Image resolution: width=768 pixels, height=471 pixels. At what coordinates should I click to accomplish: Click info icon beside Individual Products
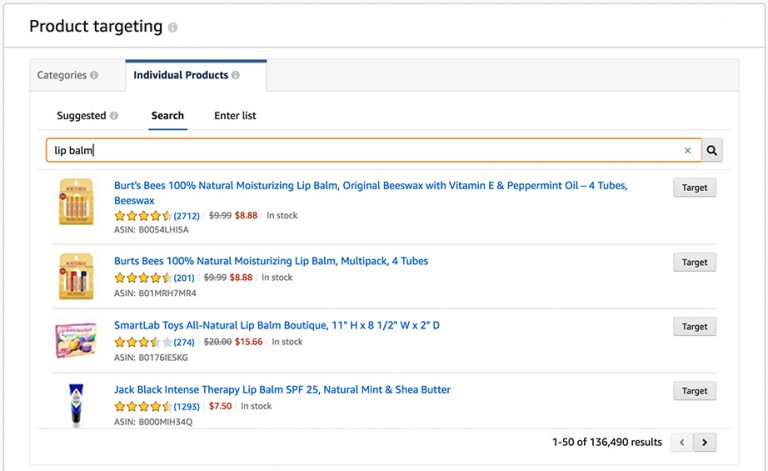pyautogui.click(x=236, y=75)
